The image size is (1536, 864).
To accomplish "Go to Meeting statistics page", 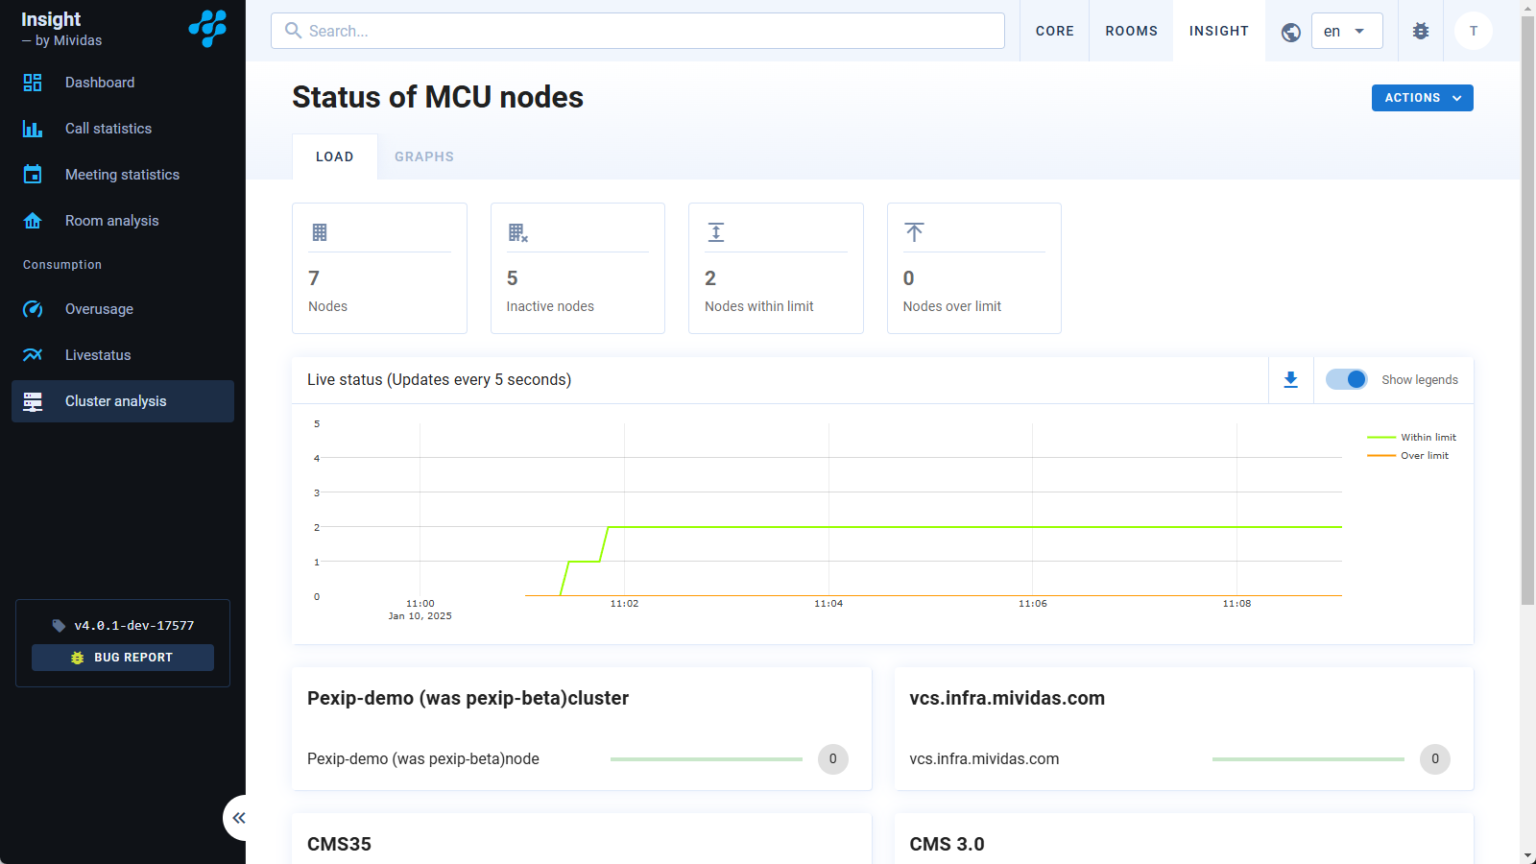I will (123, 174).
